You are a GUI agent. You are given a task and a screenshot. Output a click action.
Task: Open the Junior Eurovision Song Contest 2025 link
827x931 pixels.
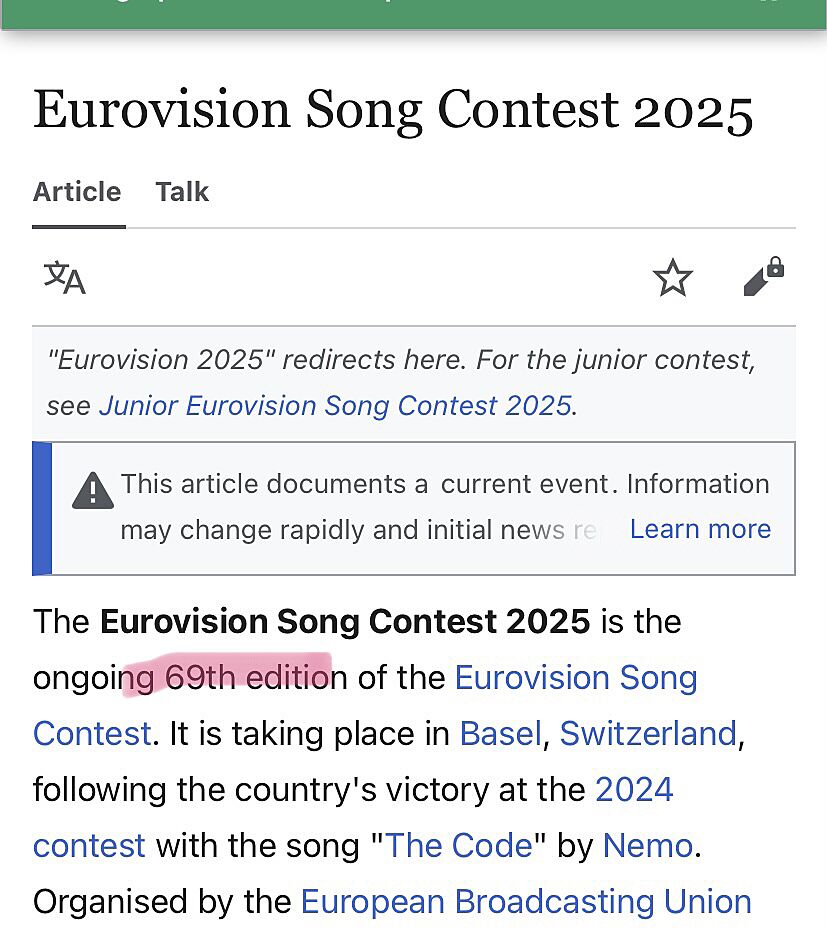(x=335, y=405)
